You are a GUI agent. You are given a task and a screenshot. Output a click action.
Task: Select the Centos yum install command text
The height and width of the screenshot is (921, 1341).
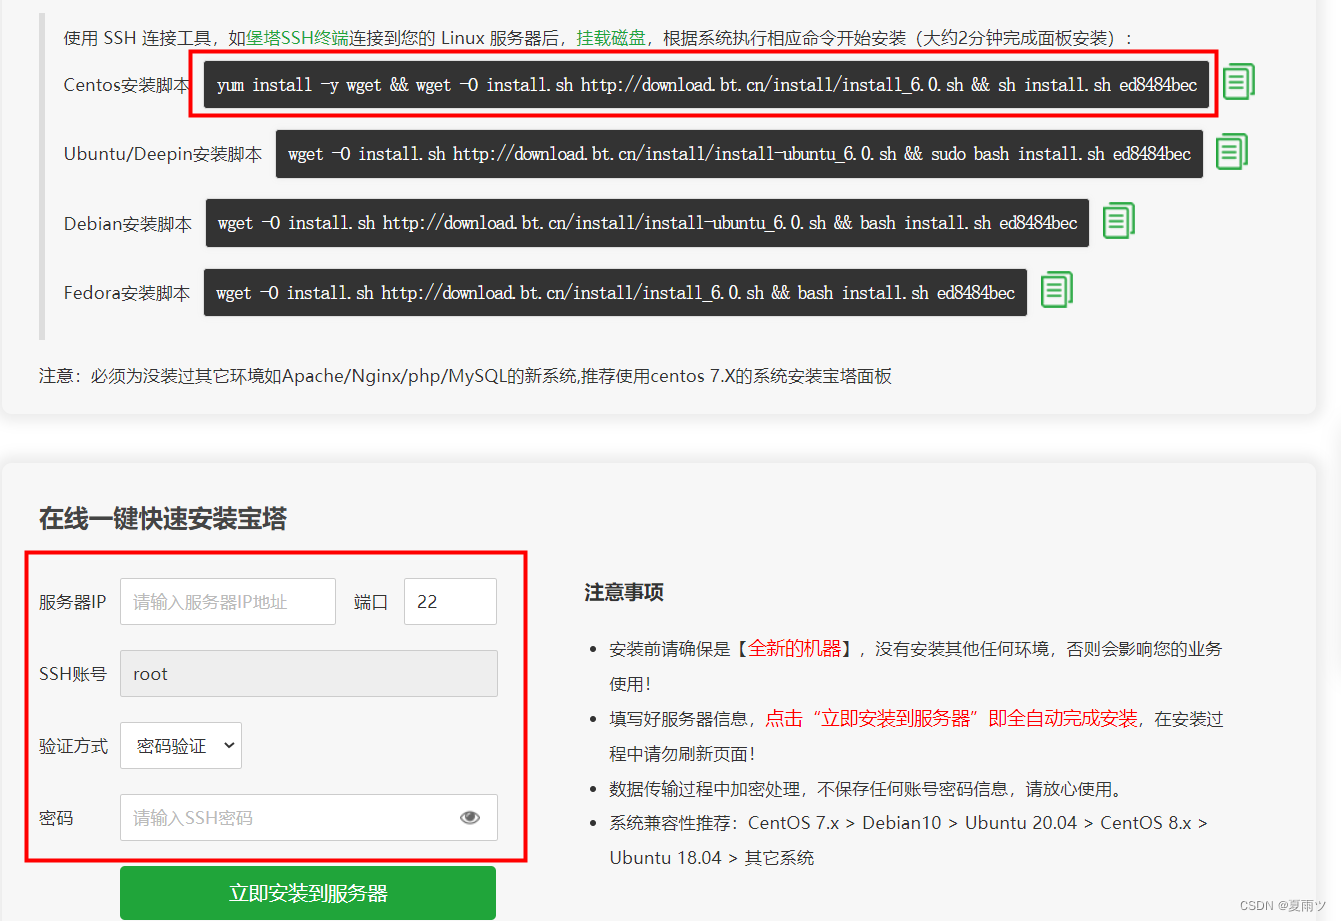click(707, 85)
